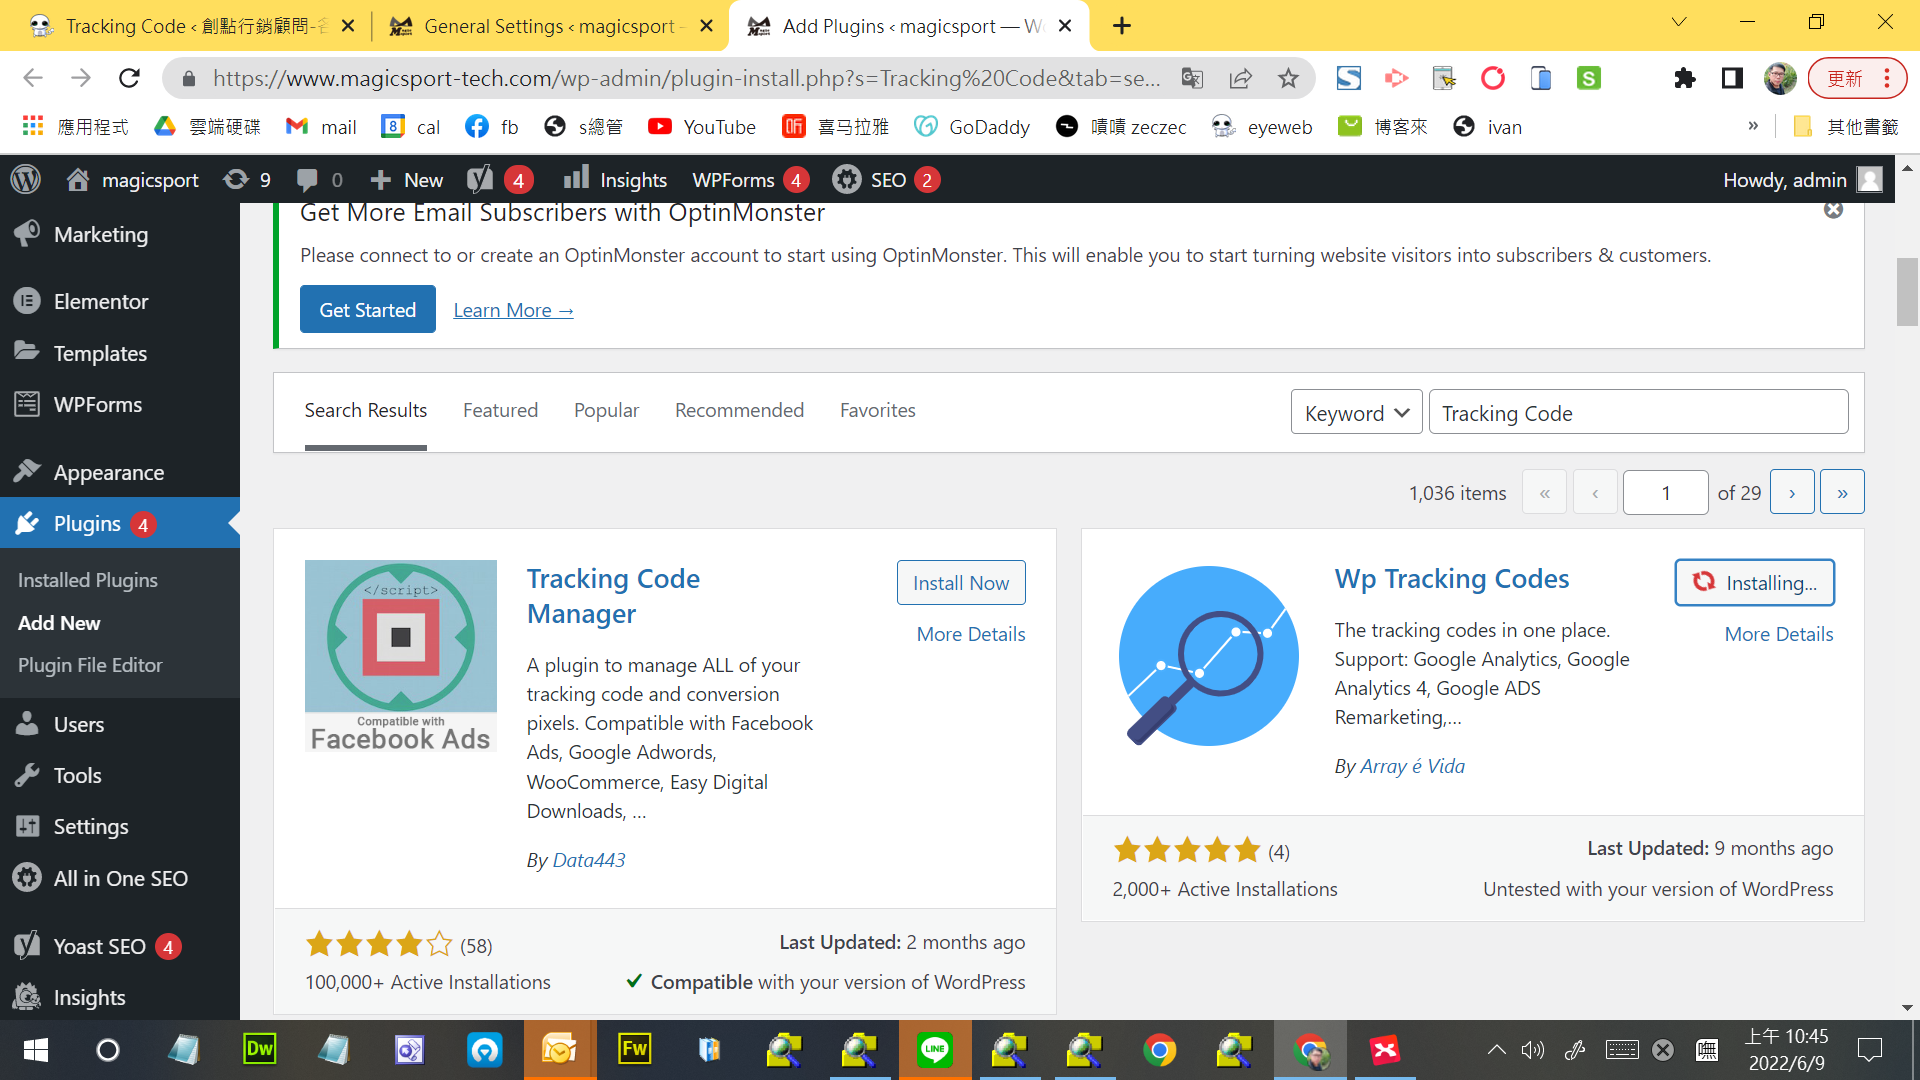This screenshot has width=1920, height=1080.
Task: Click Wp Tracking Codes magnifier thumbnail
Action: 1209,656
